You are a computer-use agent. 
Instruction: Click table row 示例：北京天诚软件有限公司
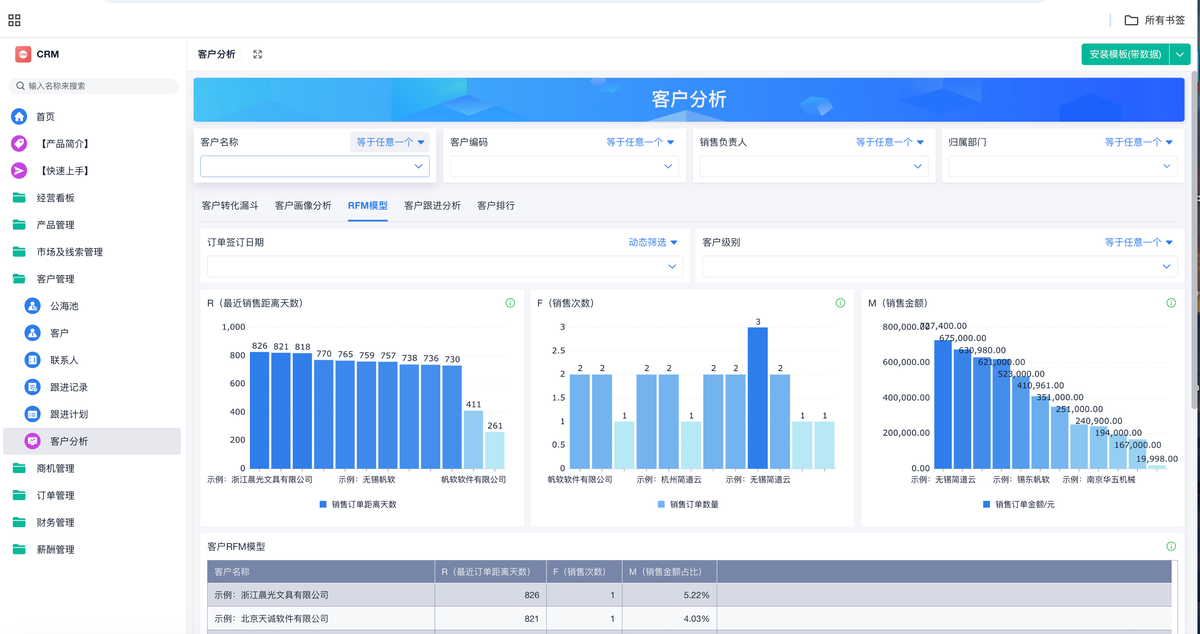point(689,619)
